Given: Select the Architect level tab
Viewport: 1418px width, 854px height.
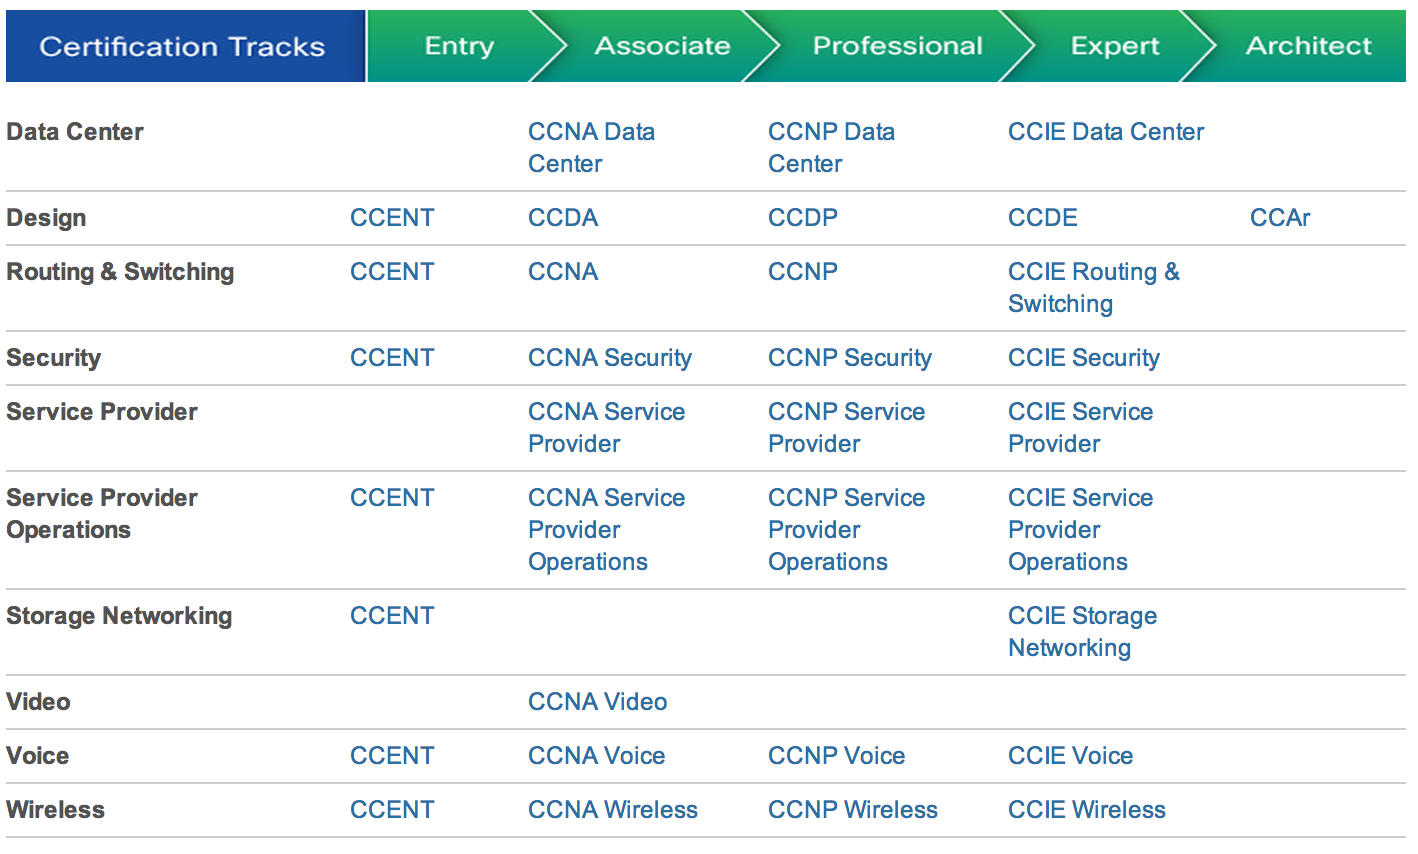Looking at the screenshot, I should tap(1308, 46).
